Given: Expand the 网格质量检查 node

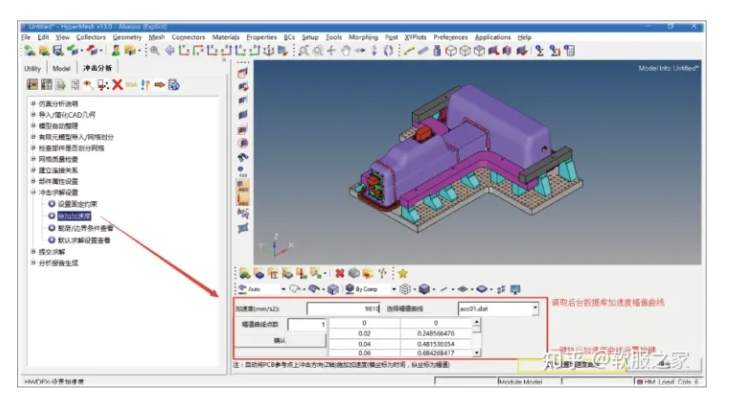Looking at the screenshot, I should (33, 159).
